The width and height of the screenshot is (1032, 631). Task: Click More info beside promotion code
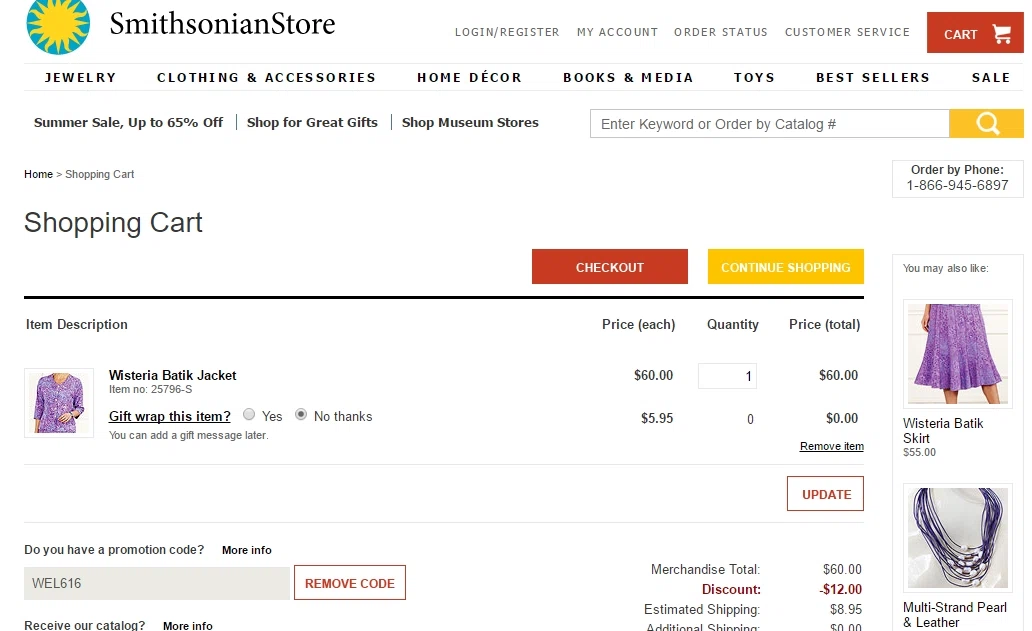pyautogui.click(x=246, y=550)
